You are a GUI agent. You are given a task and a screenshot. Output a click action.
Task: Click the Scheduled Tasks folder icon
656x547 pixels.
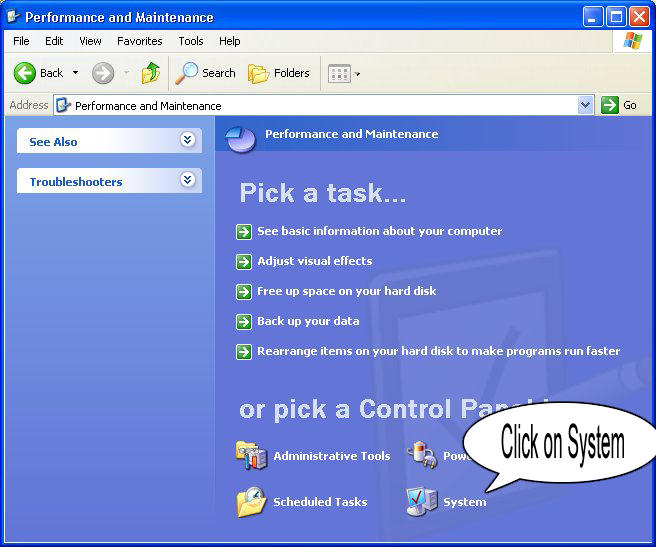pyautogui.click(x=251, y=501)
